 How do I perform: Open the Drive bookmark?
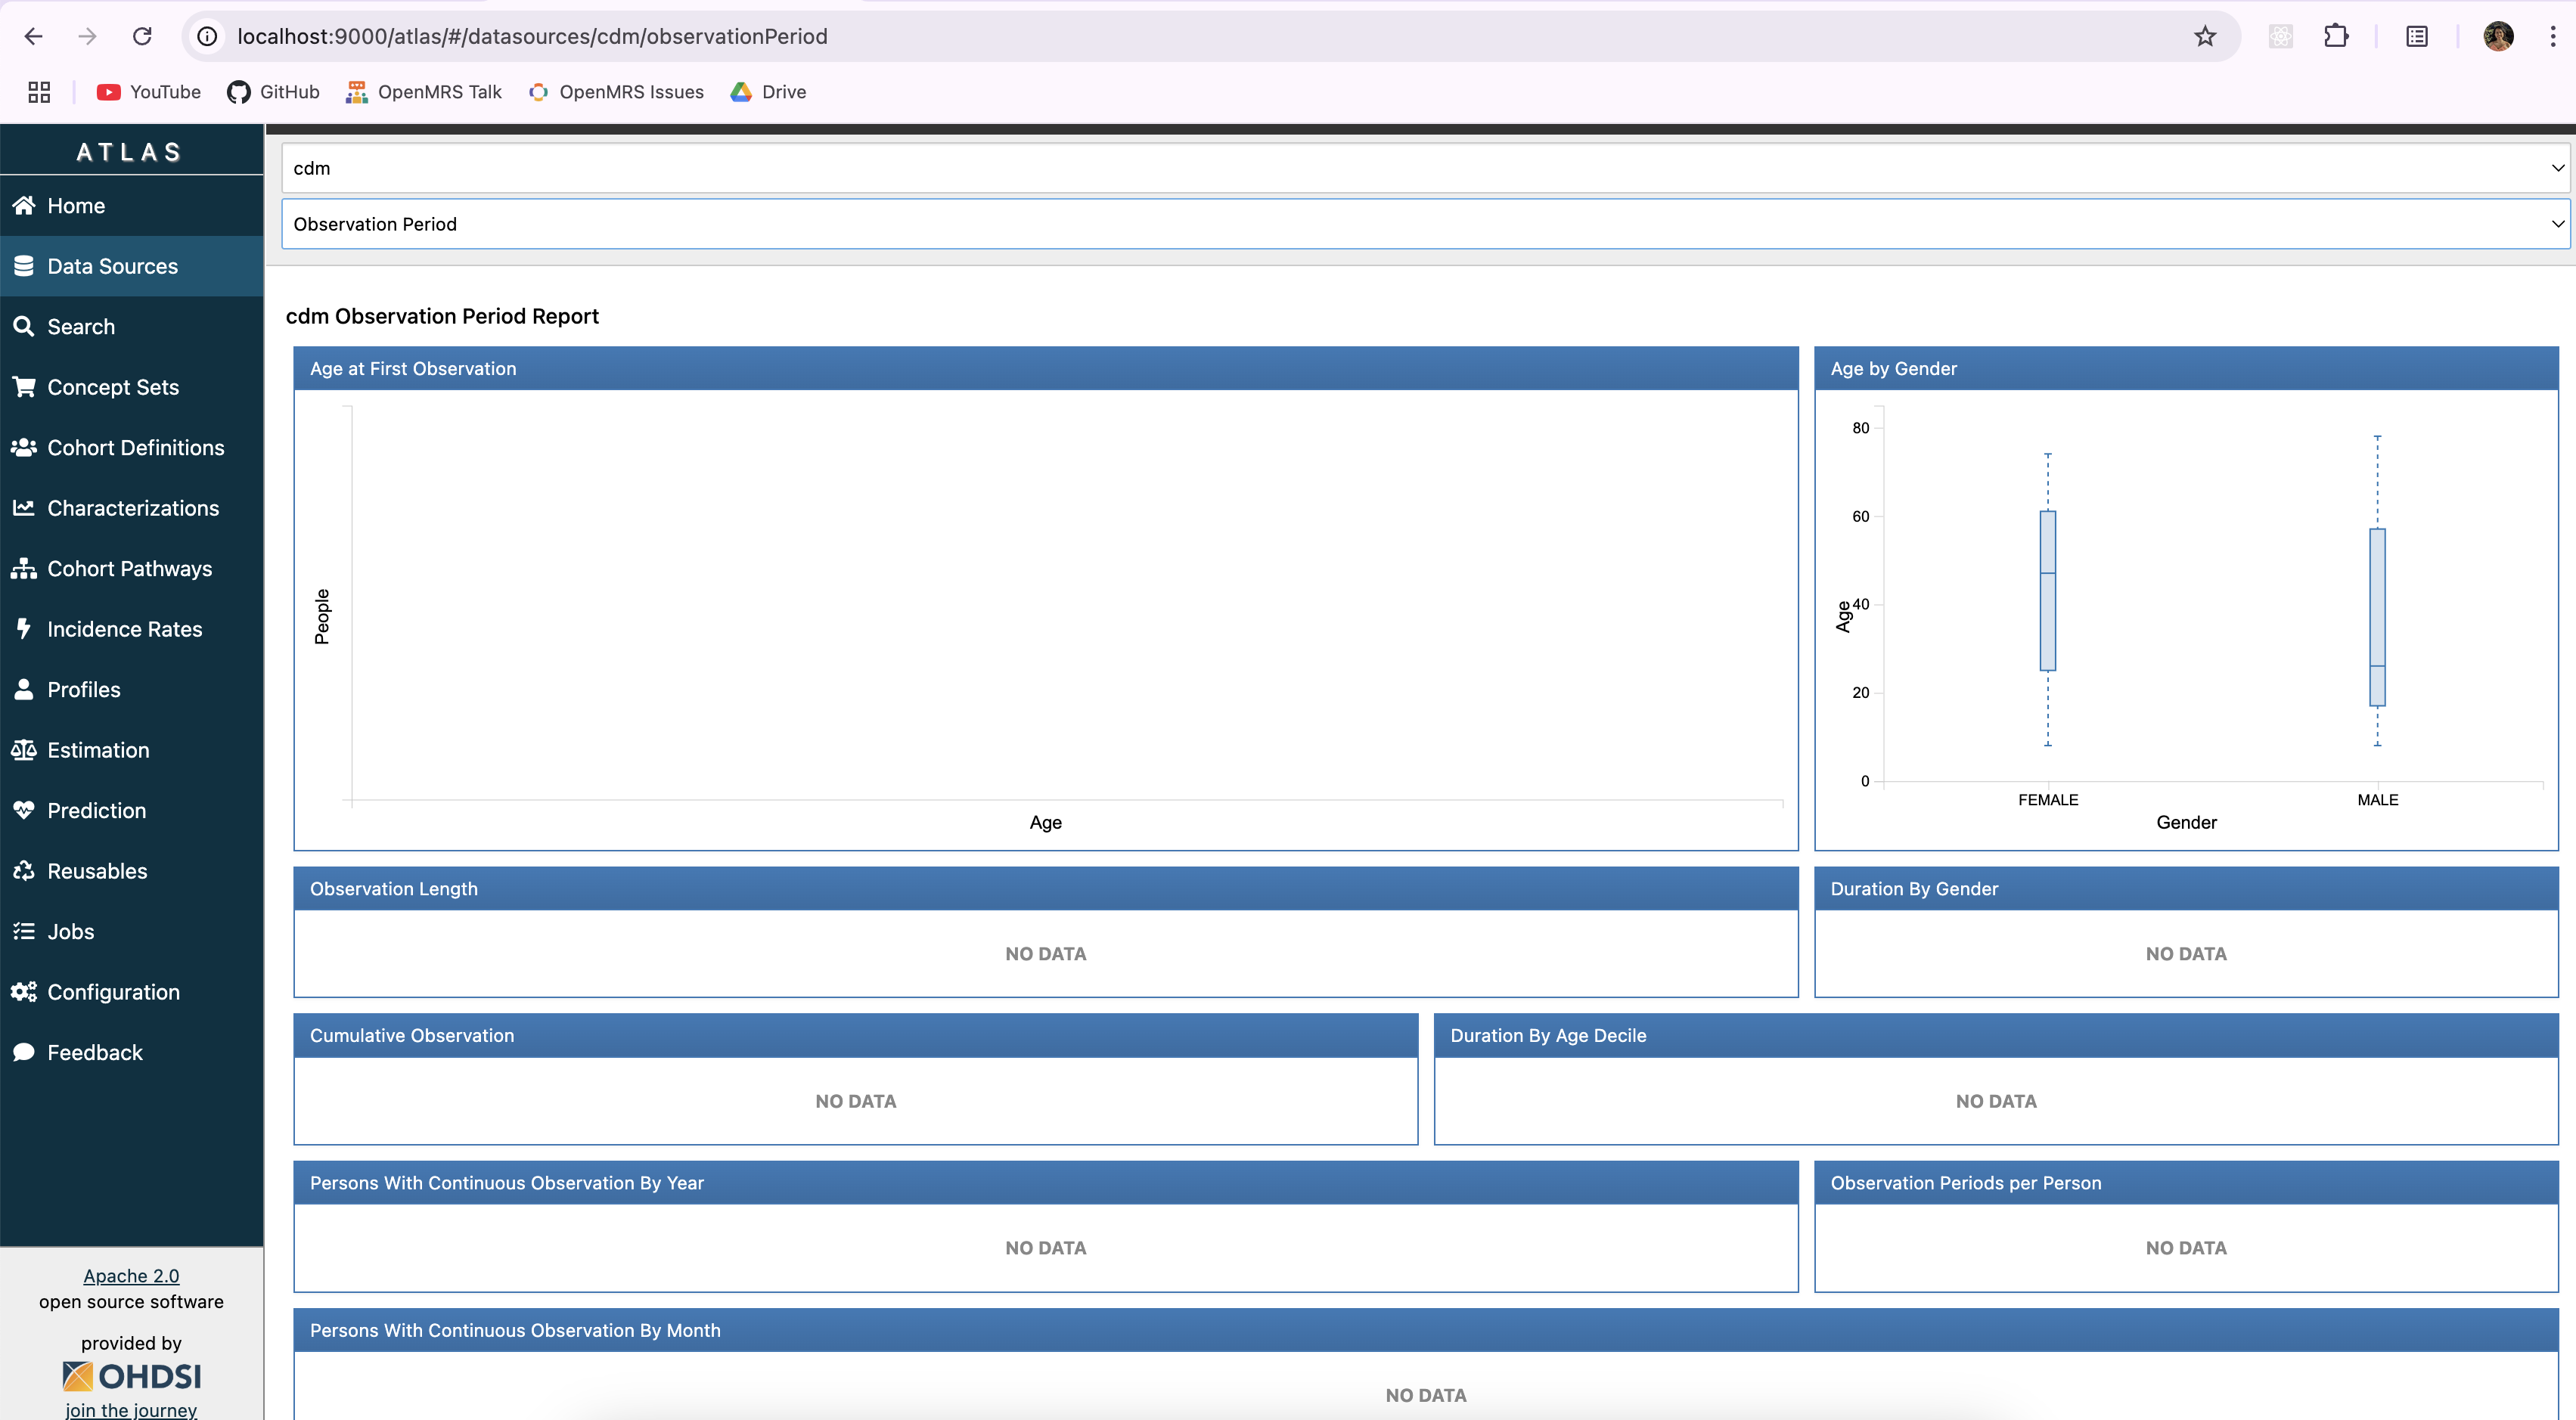pos(768,92)
